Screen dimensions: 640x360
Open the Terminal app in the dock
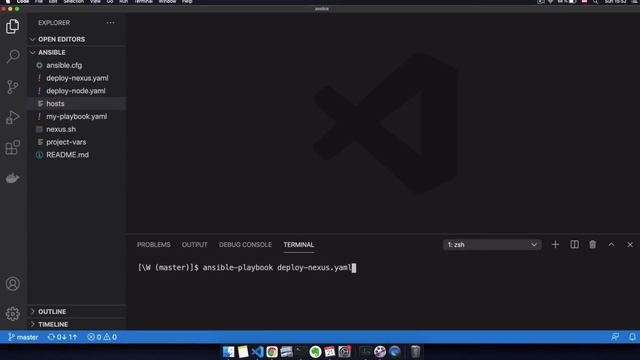[301, 351]
